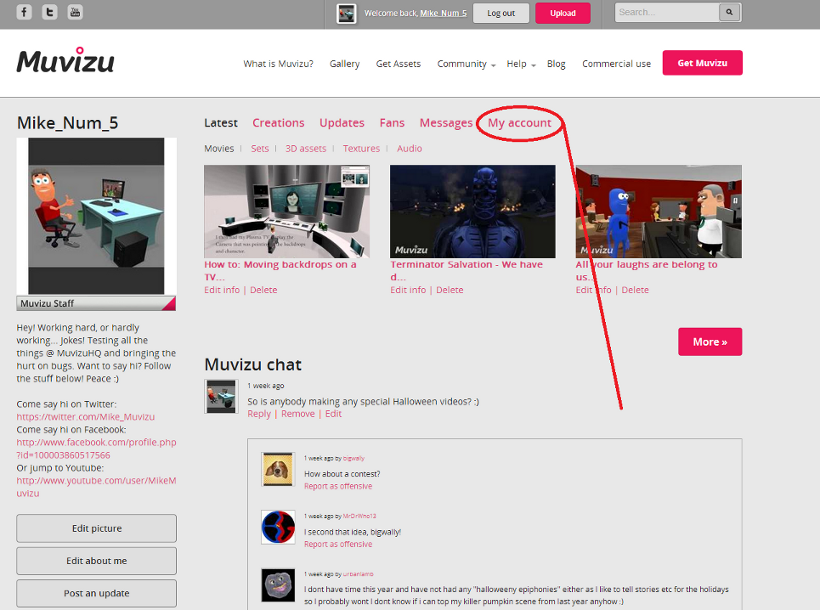The image size is (820, 610).
Task: Open the Get Assets menu item
Action: [x=398, y=63]
